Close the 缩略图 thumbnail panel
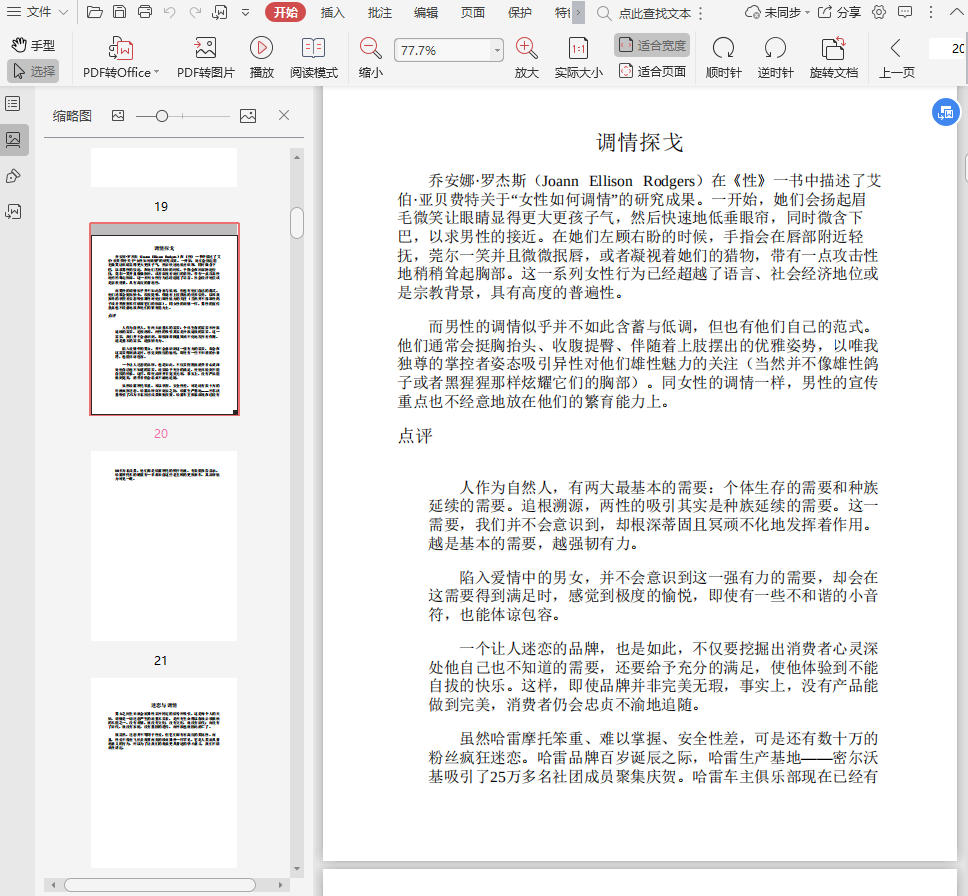 click(x=284, y=115)
